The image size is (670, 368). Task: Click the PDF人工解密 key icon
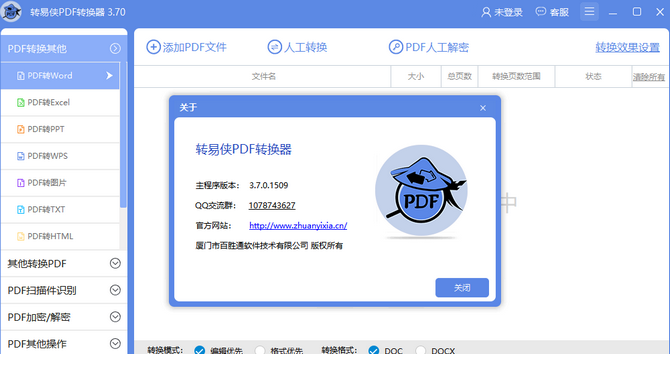pyautogui.click(x=396, y=47)
